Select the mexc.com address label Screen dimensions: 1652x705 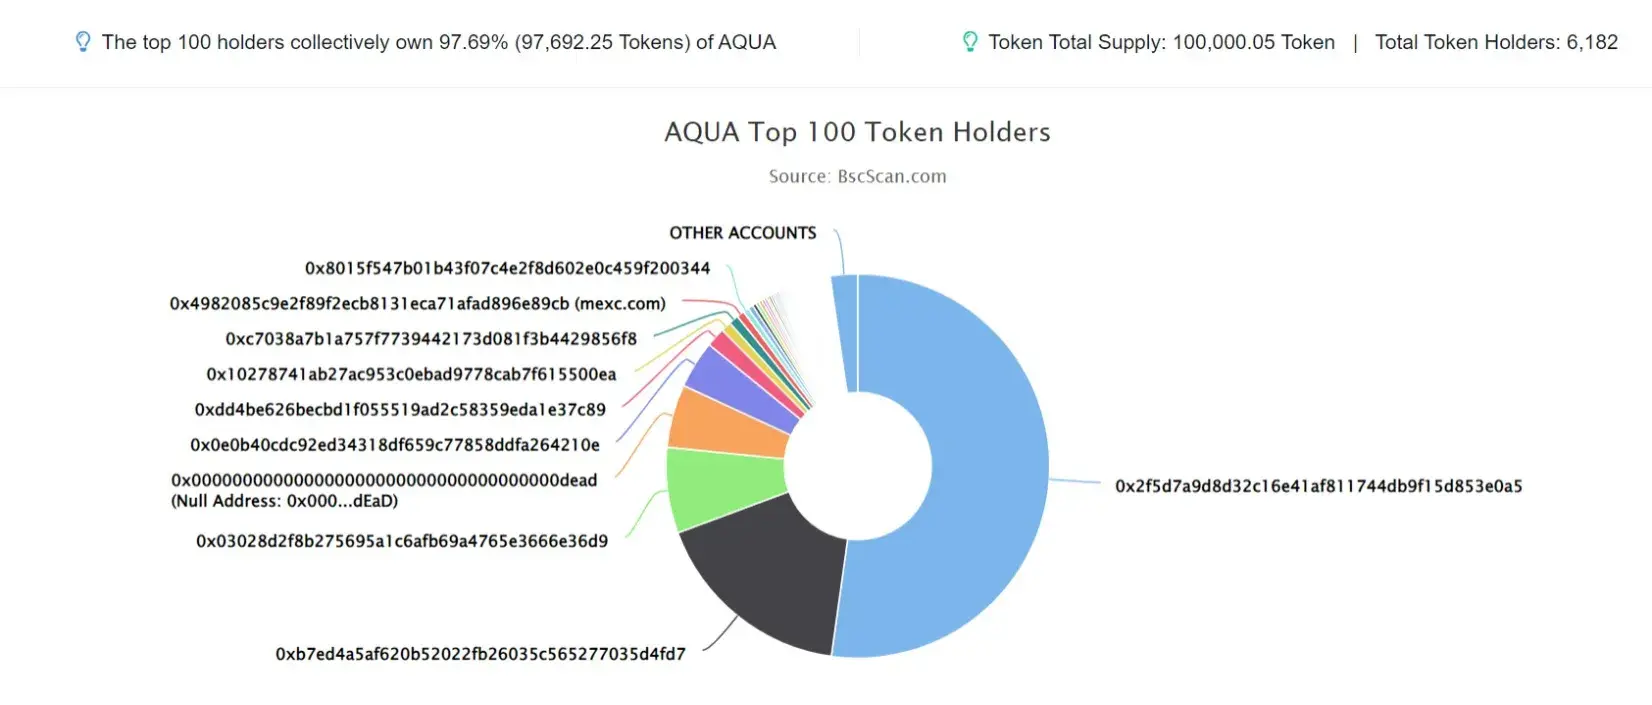[418, 303]
